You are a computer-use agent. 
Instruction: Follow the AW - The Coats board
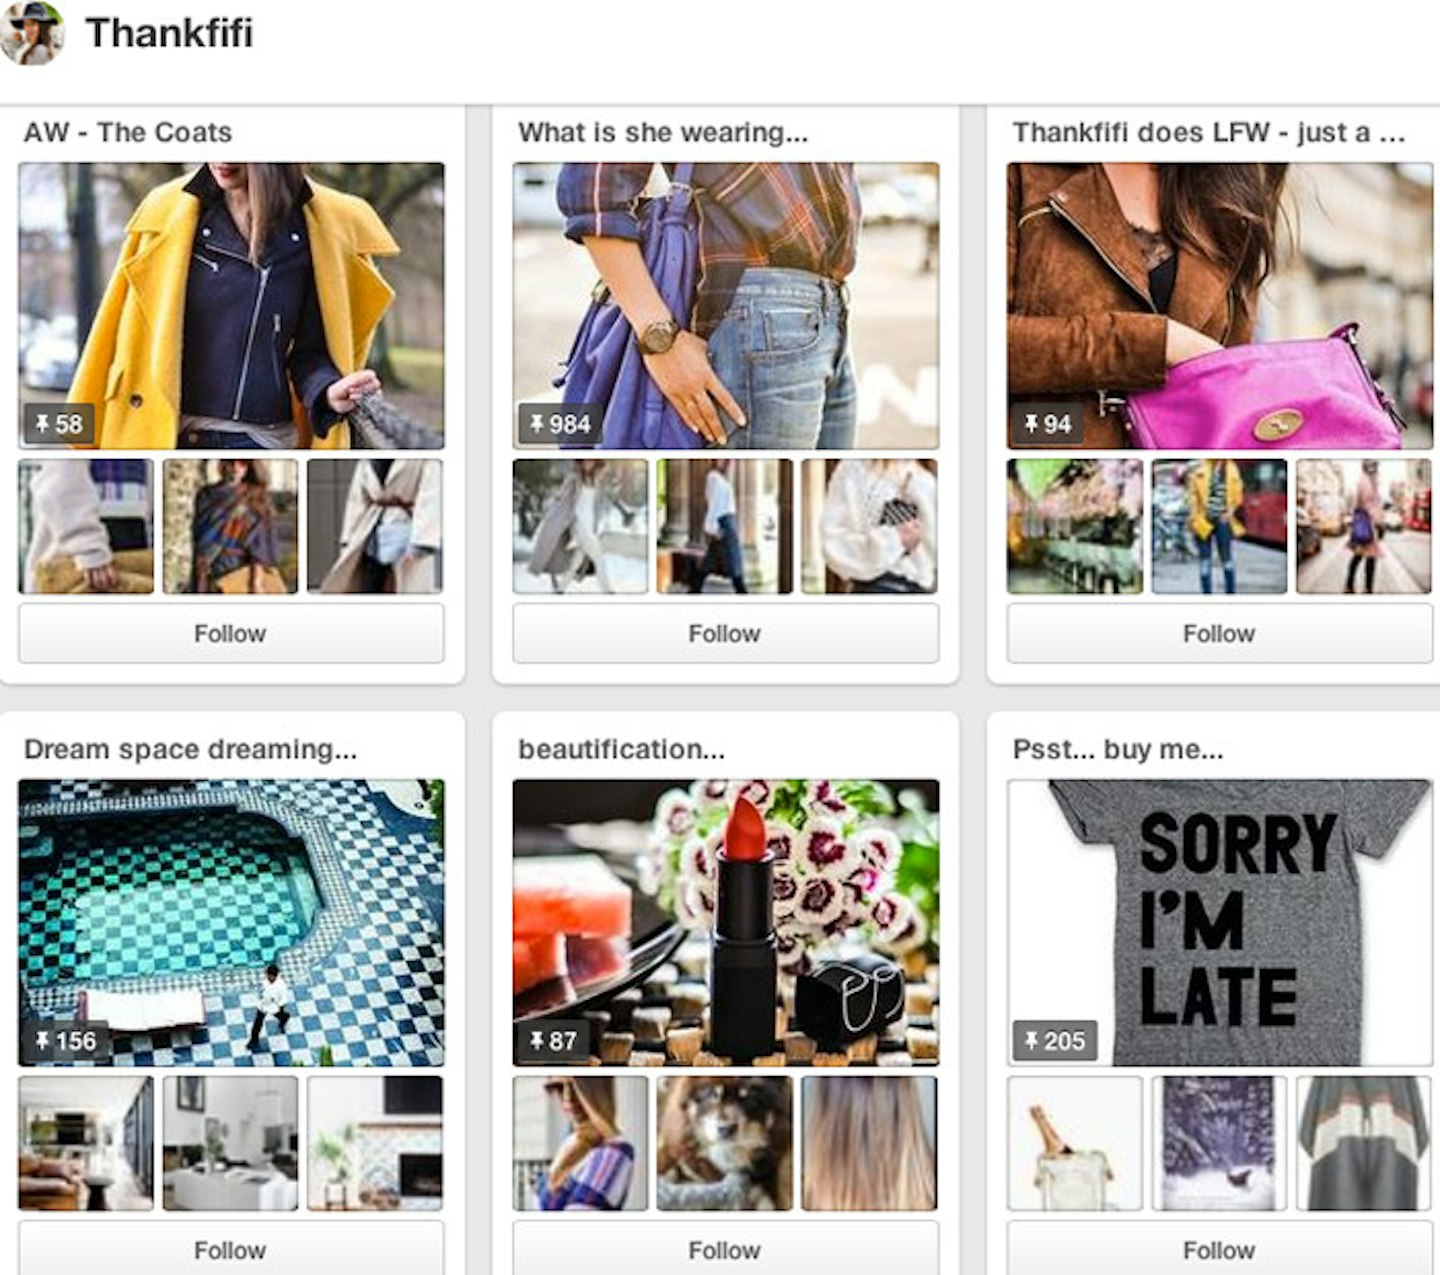231,633
